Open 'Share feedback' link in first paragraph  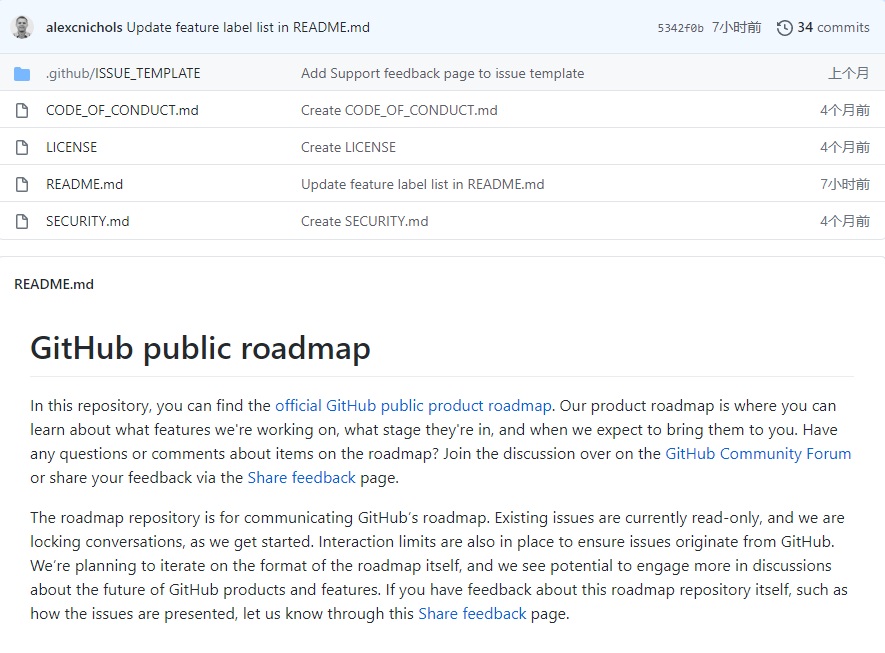click(x=301, y=477)
